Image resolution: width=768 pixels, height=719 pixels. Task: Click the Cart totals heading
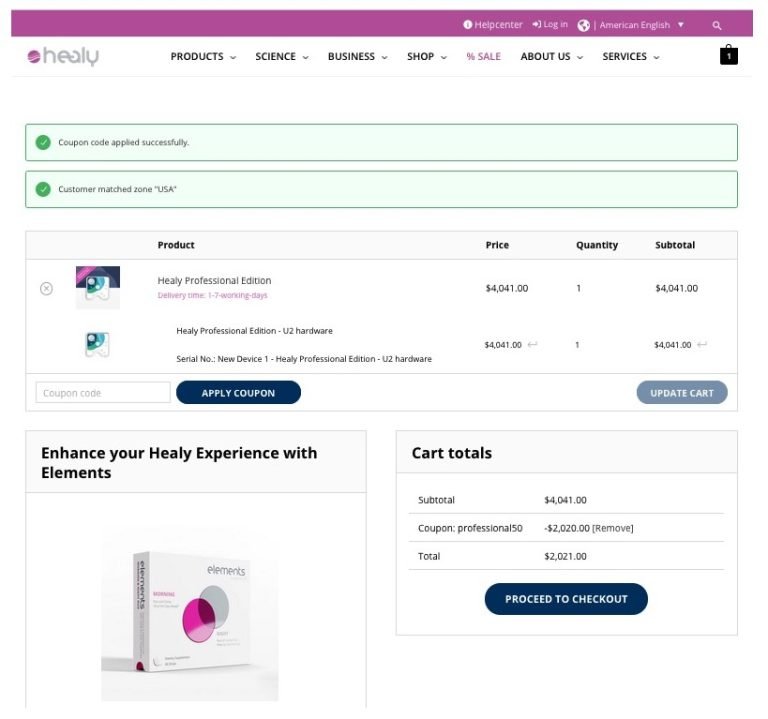(x=452, y=453)
